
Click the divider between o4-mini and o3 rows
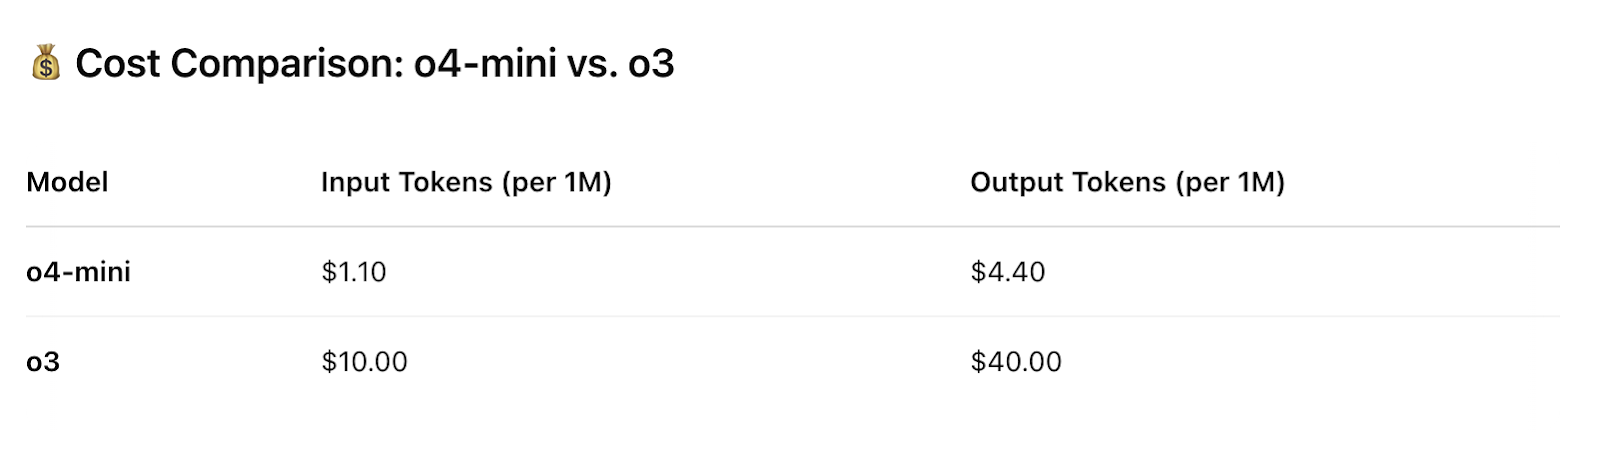coord(792,317)
